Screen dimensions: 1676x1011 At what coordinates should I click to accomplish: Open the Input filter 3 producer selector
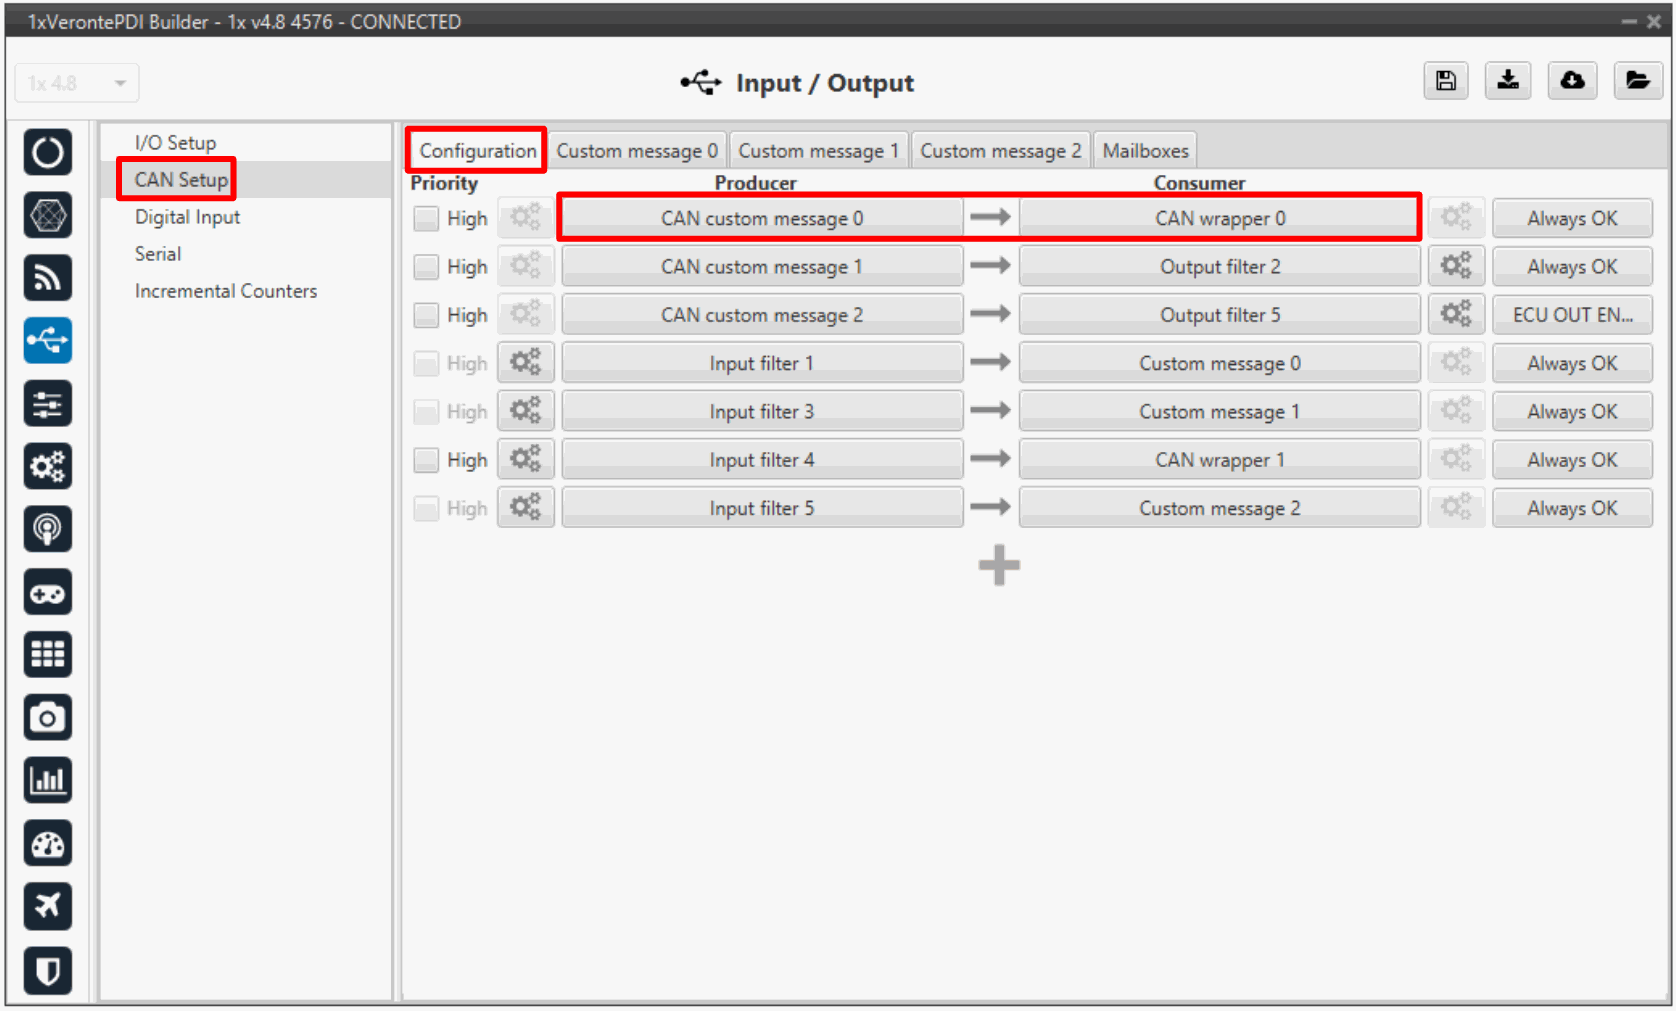pyautogui.click(x=761, y=411)
